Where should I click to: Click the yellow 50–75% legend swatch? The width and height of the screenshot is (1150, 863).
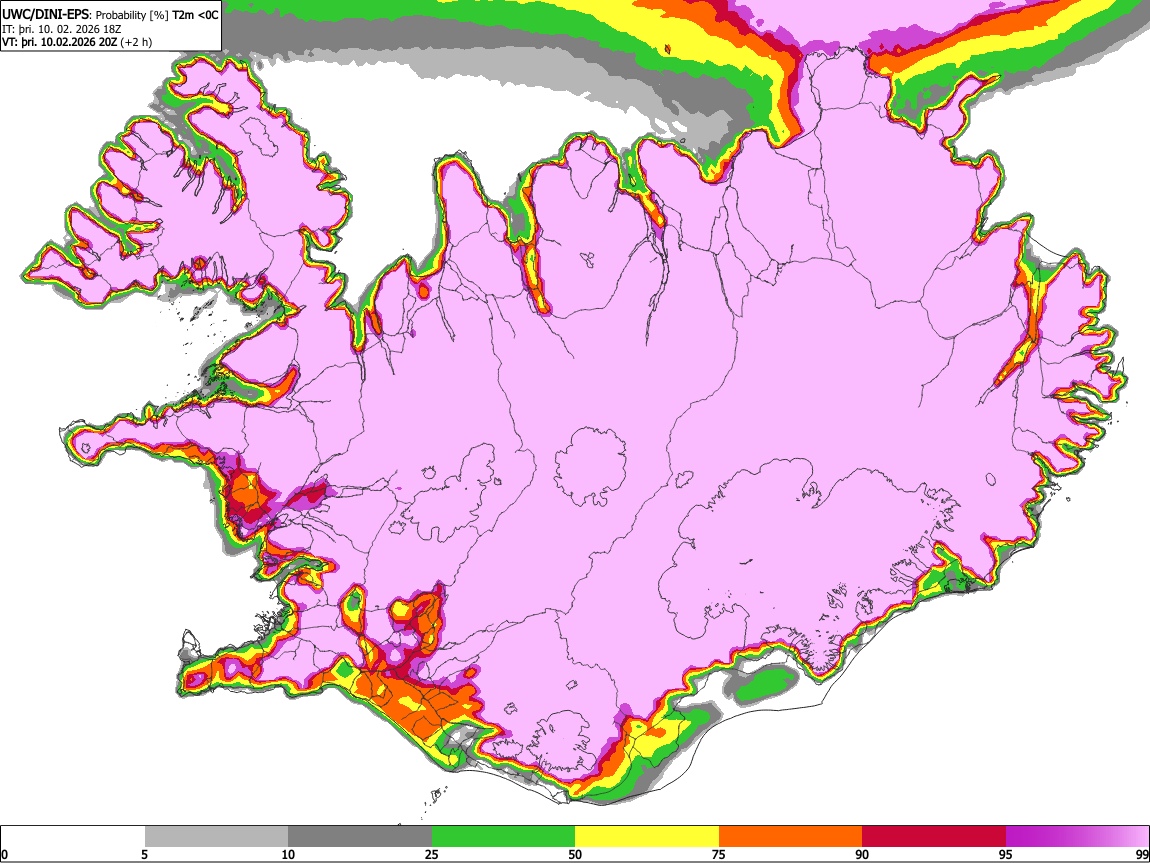point(647,837)
